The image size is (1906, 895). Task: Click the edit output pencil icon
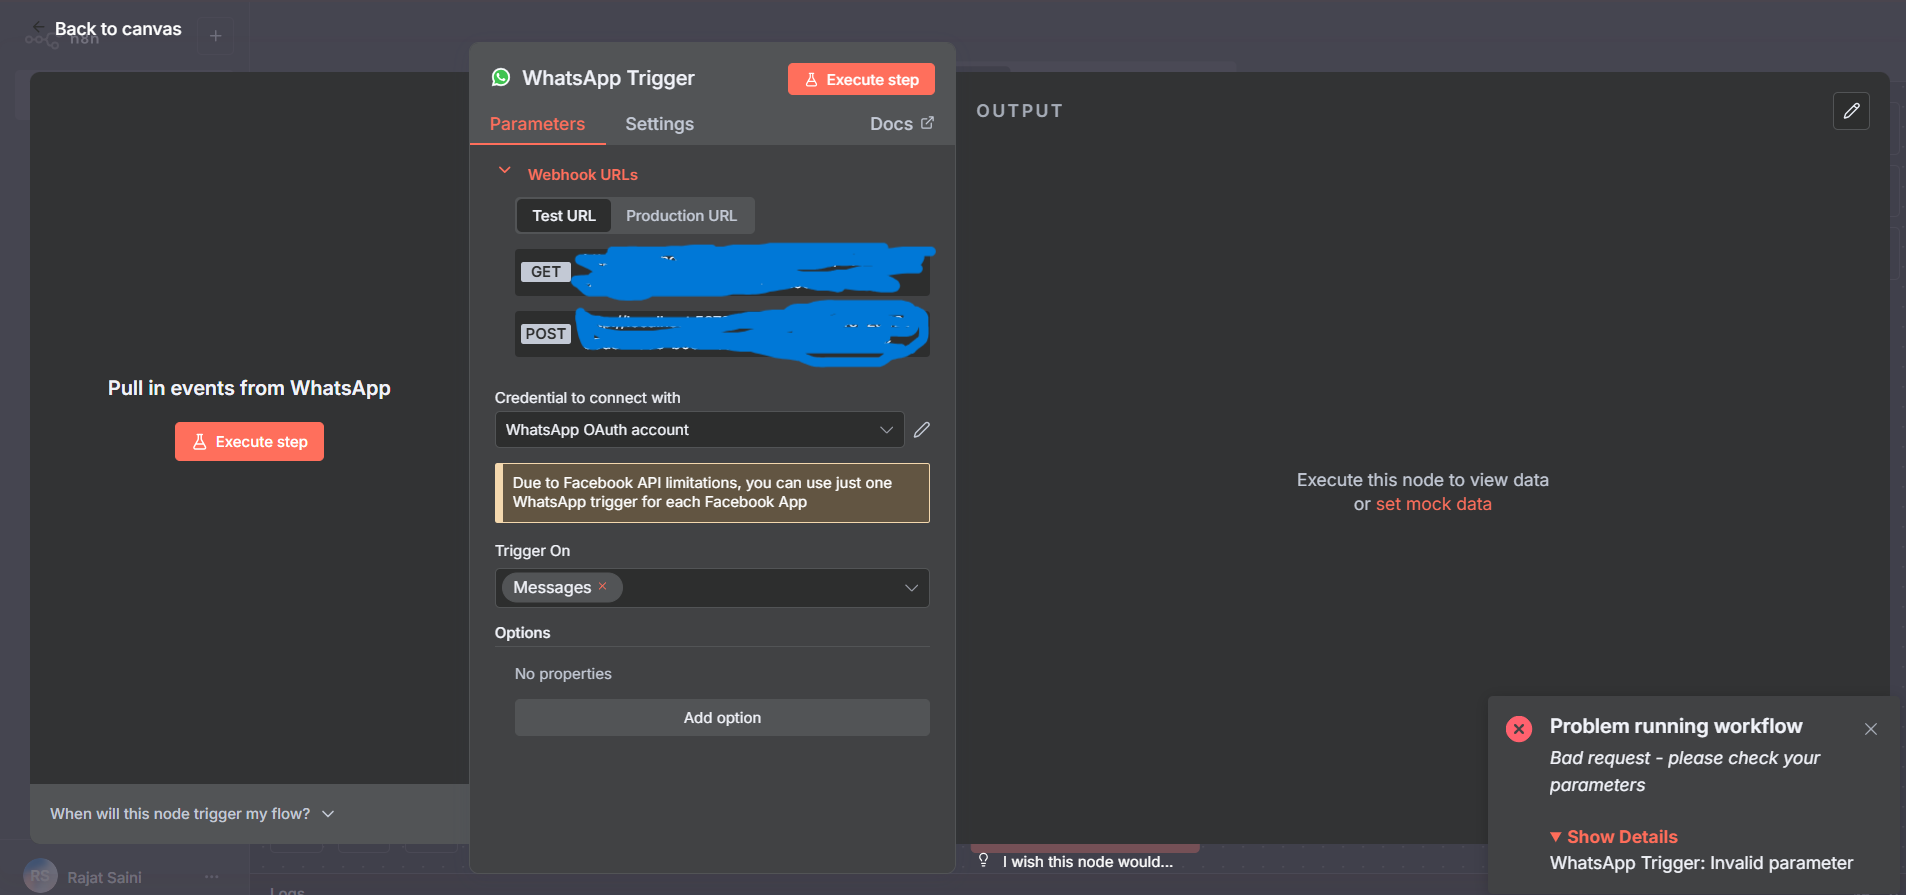(1851, 111)
